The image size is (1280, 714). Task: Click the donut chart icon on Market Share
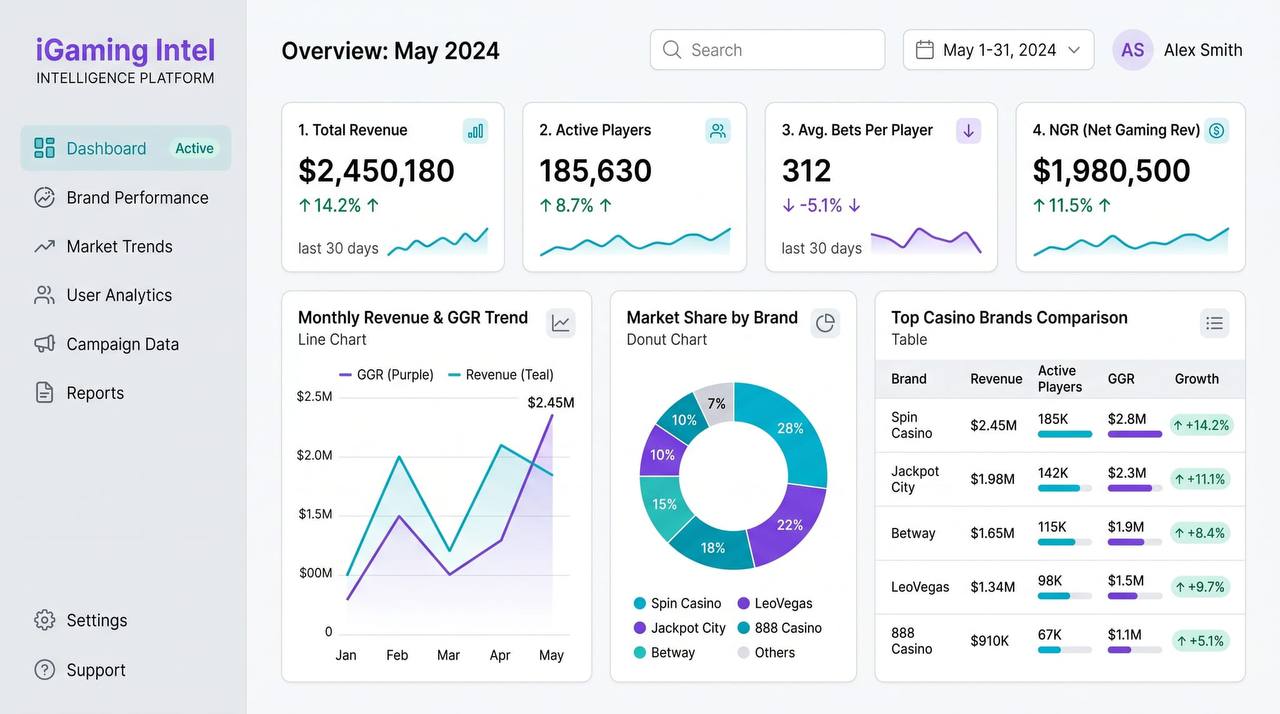tap(825, 323)
